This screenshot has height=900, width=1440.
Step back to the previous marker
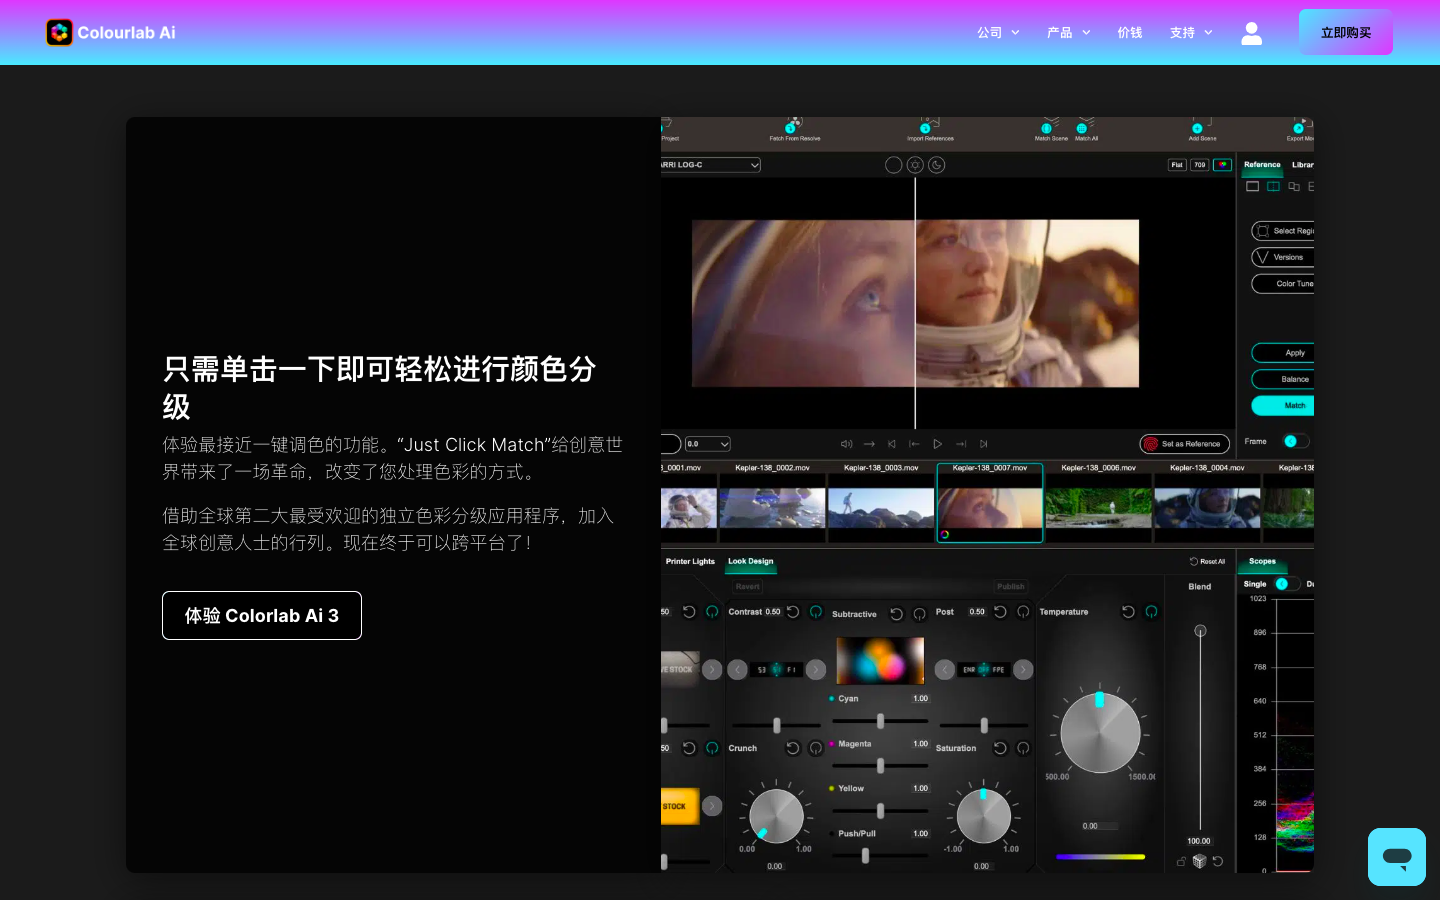click(x=914, y=444)
